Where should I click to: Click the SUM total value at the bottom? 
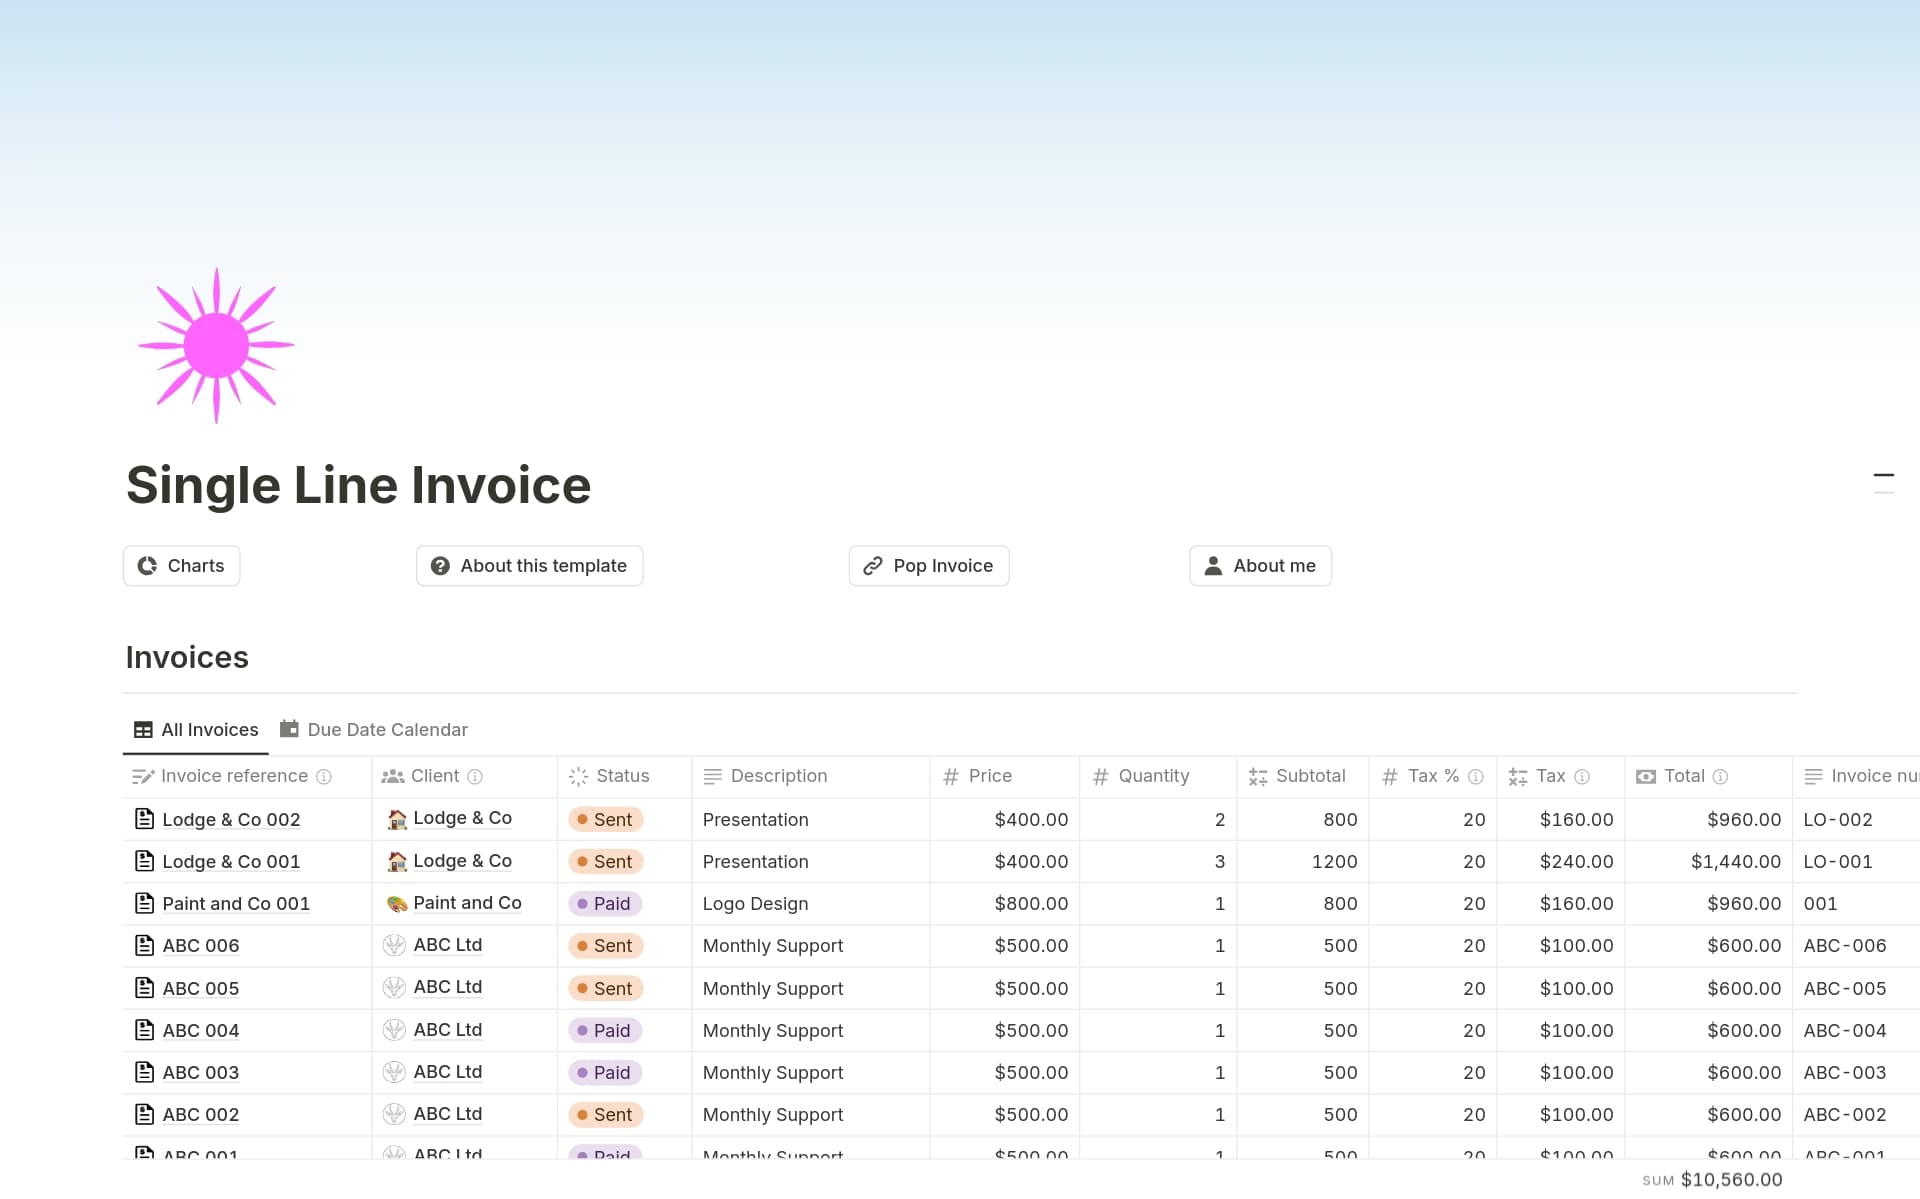coord(1730,1179)
